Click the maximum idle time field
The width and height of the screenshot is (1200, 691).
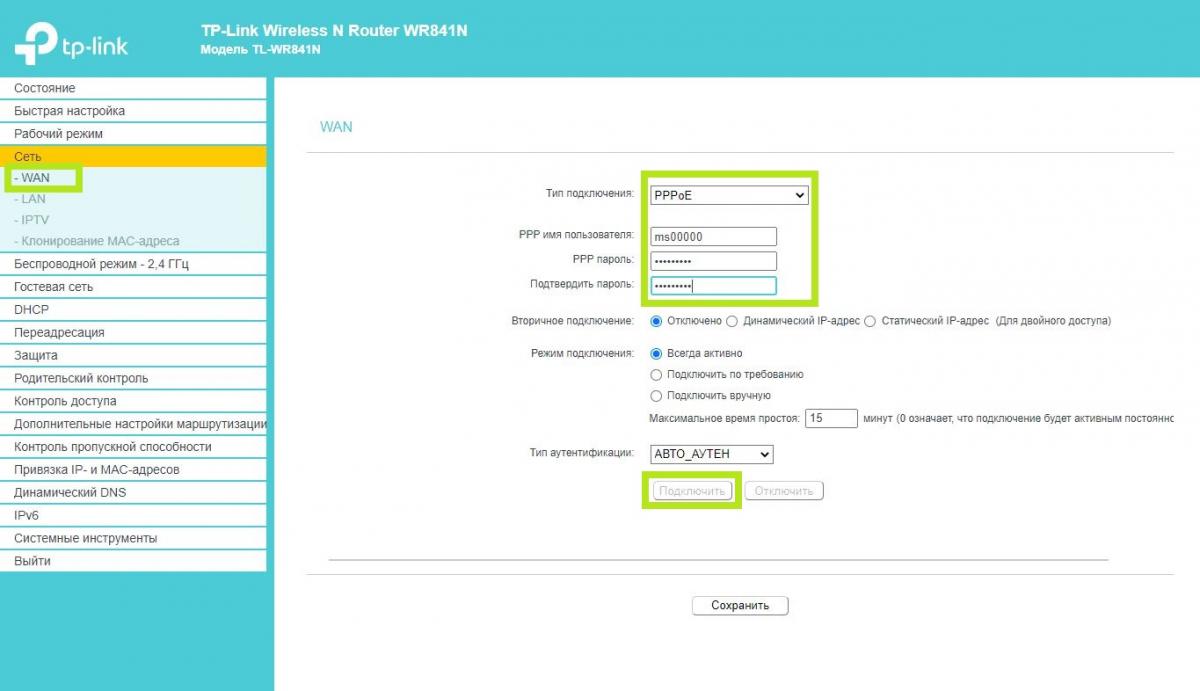click(x=831, y=418)
